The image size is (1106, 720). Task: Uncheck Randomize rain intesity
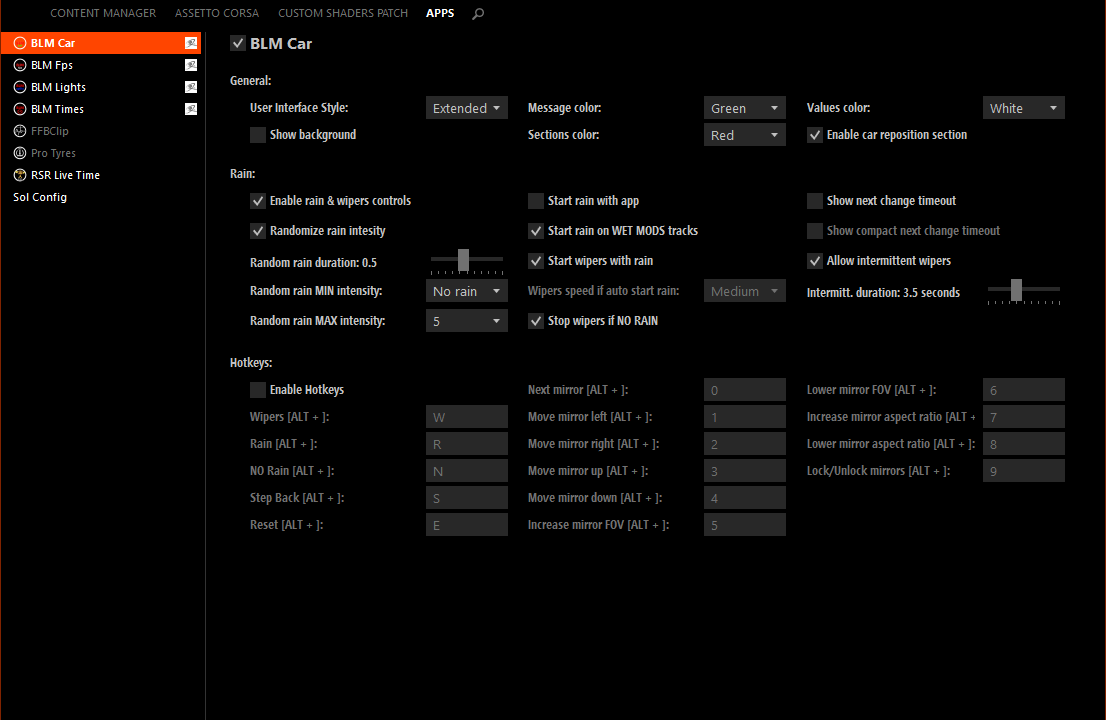point(257,231)
